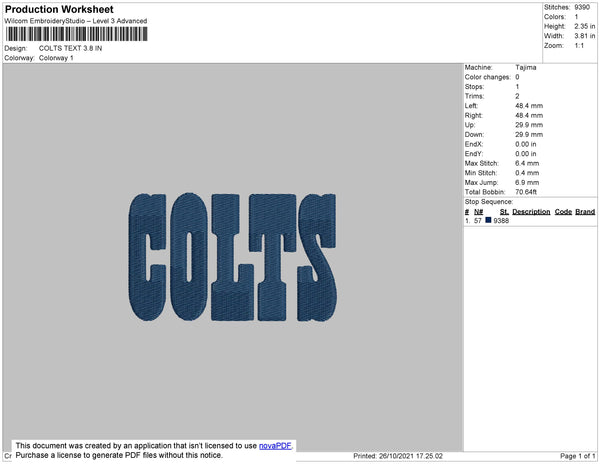Select the Tajima machine value
Viewport: 600px width, 464px height.
point(526,67)
